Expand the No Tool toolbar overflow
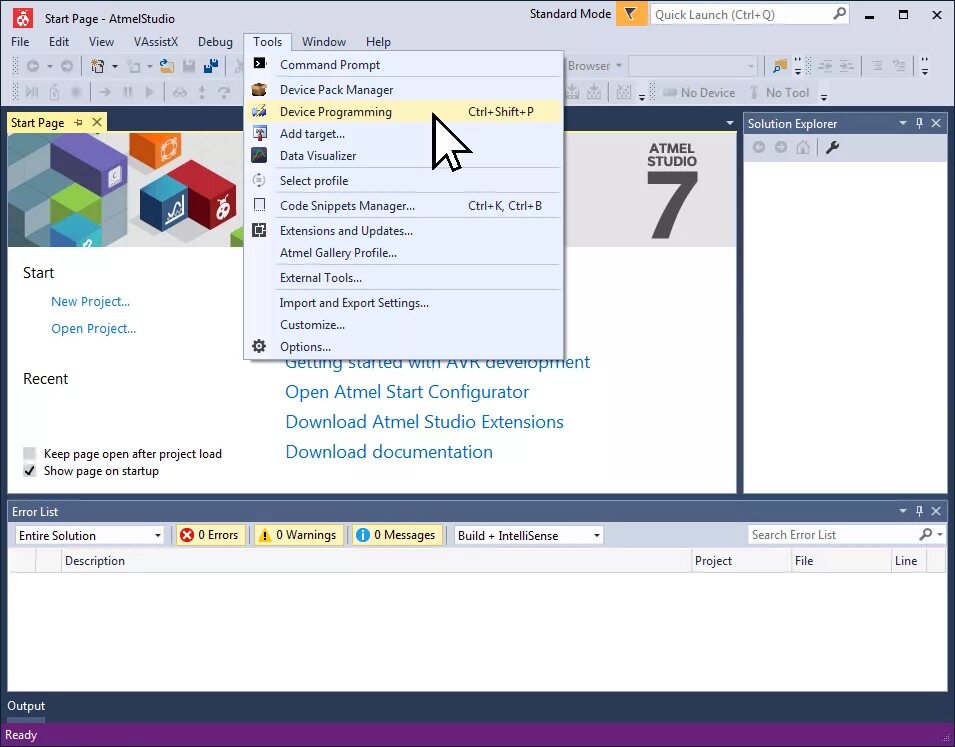 (x=823, y=96)
